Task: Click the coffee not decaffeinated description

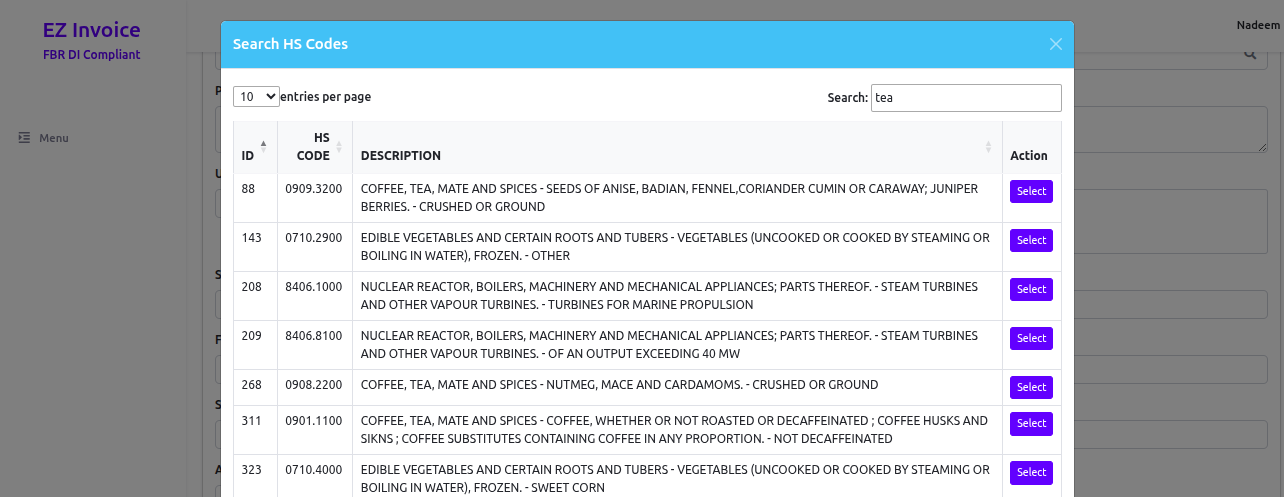Action: click(x=677, y=430)
